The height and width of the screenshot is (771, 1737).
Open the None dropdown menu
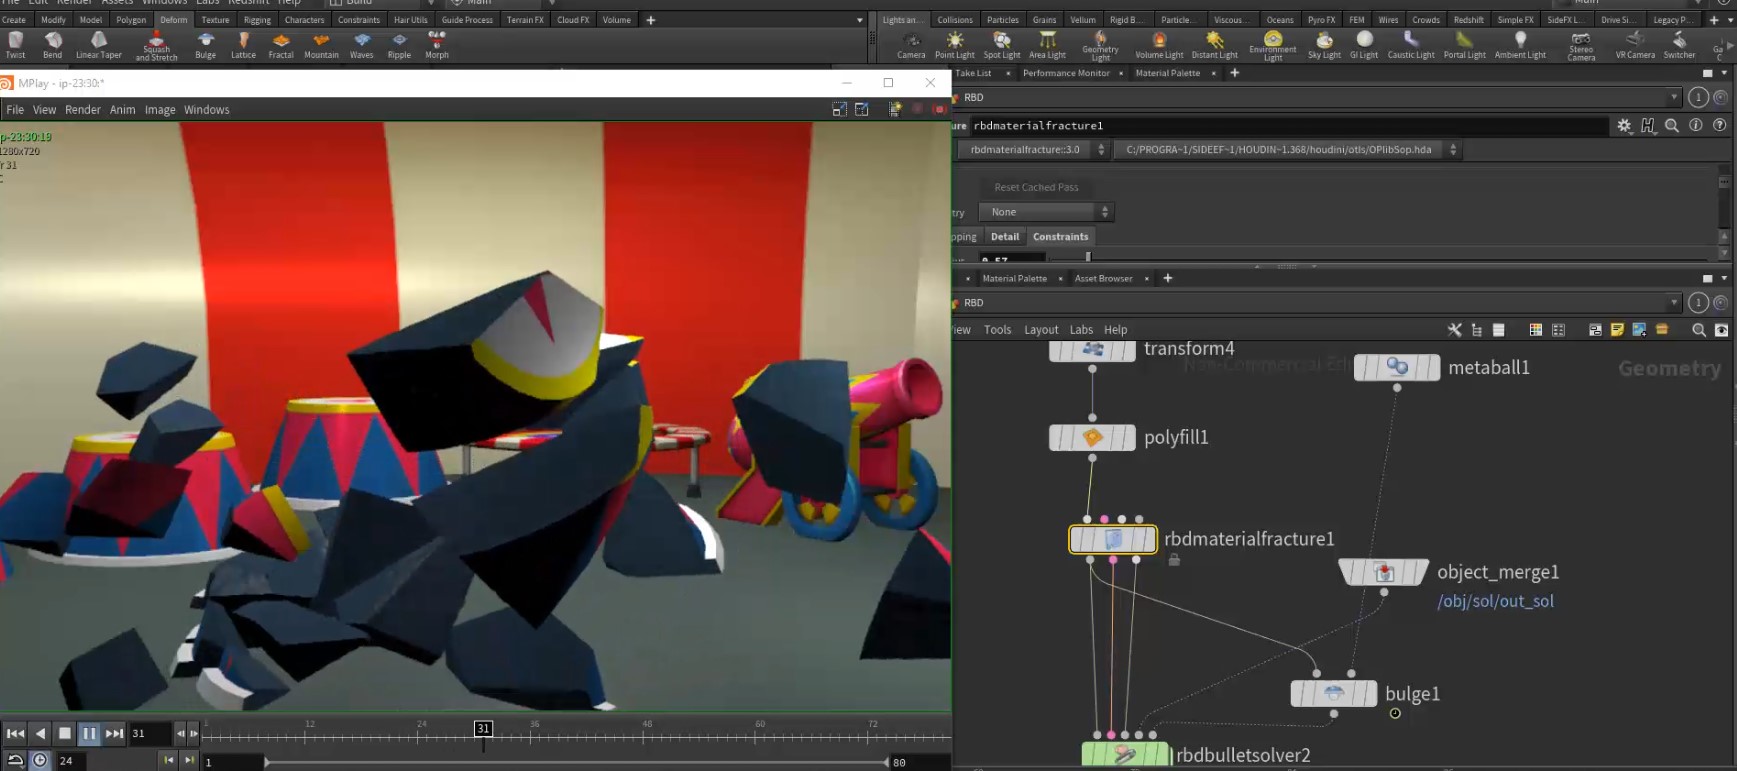click(1045, 212)
